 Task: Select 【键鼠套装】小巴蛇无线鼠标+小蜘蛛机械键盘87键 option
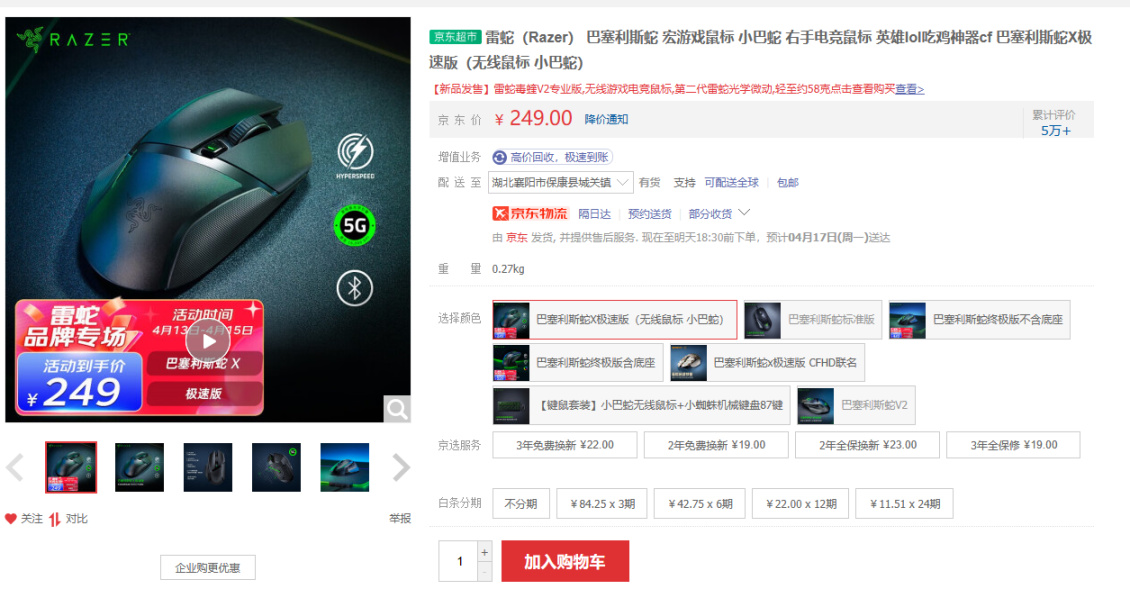(x=641, y=405)
